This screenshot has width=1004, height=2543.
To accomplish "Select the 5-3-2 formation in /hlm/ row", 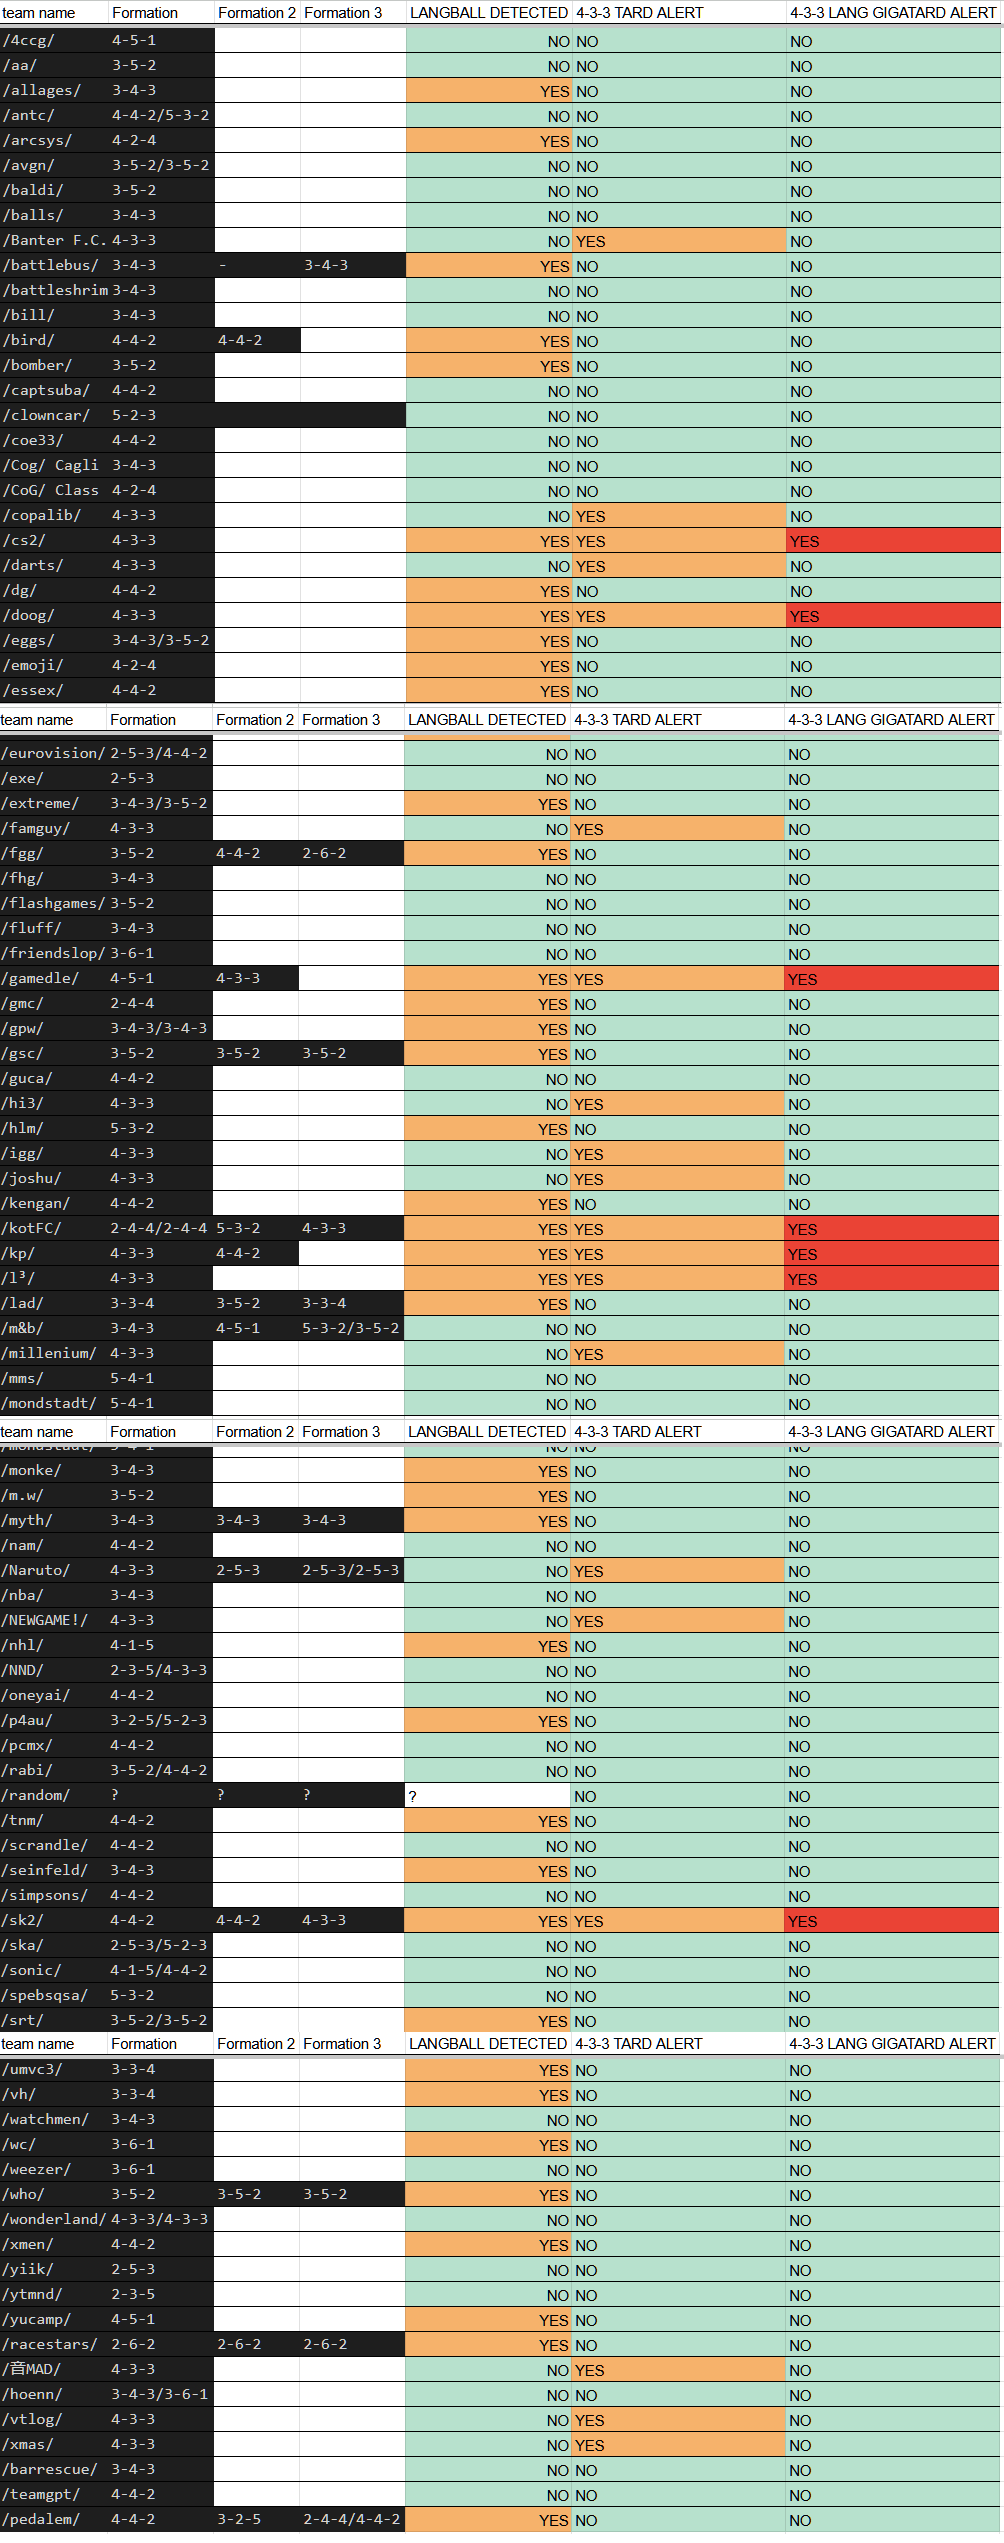I will [x=160, y=1129].
